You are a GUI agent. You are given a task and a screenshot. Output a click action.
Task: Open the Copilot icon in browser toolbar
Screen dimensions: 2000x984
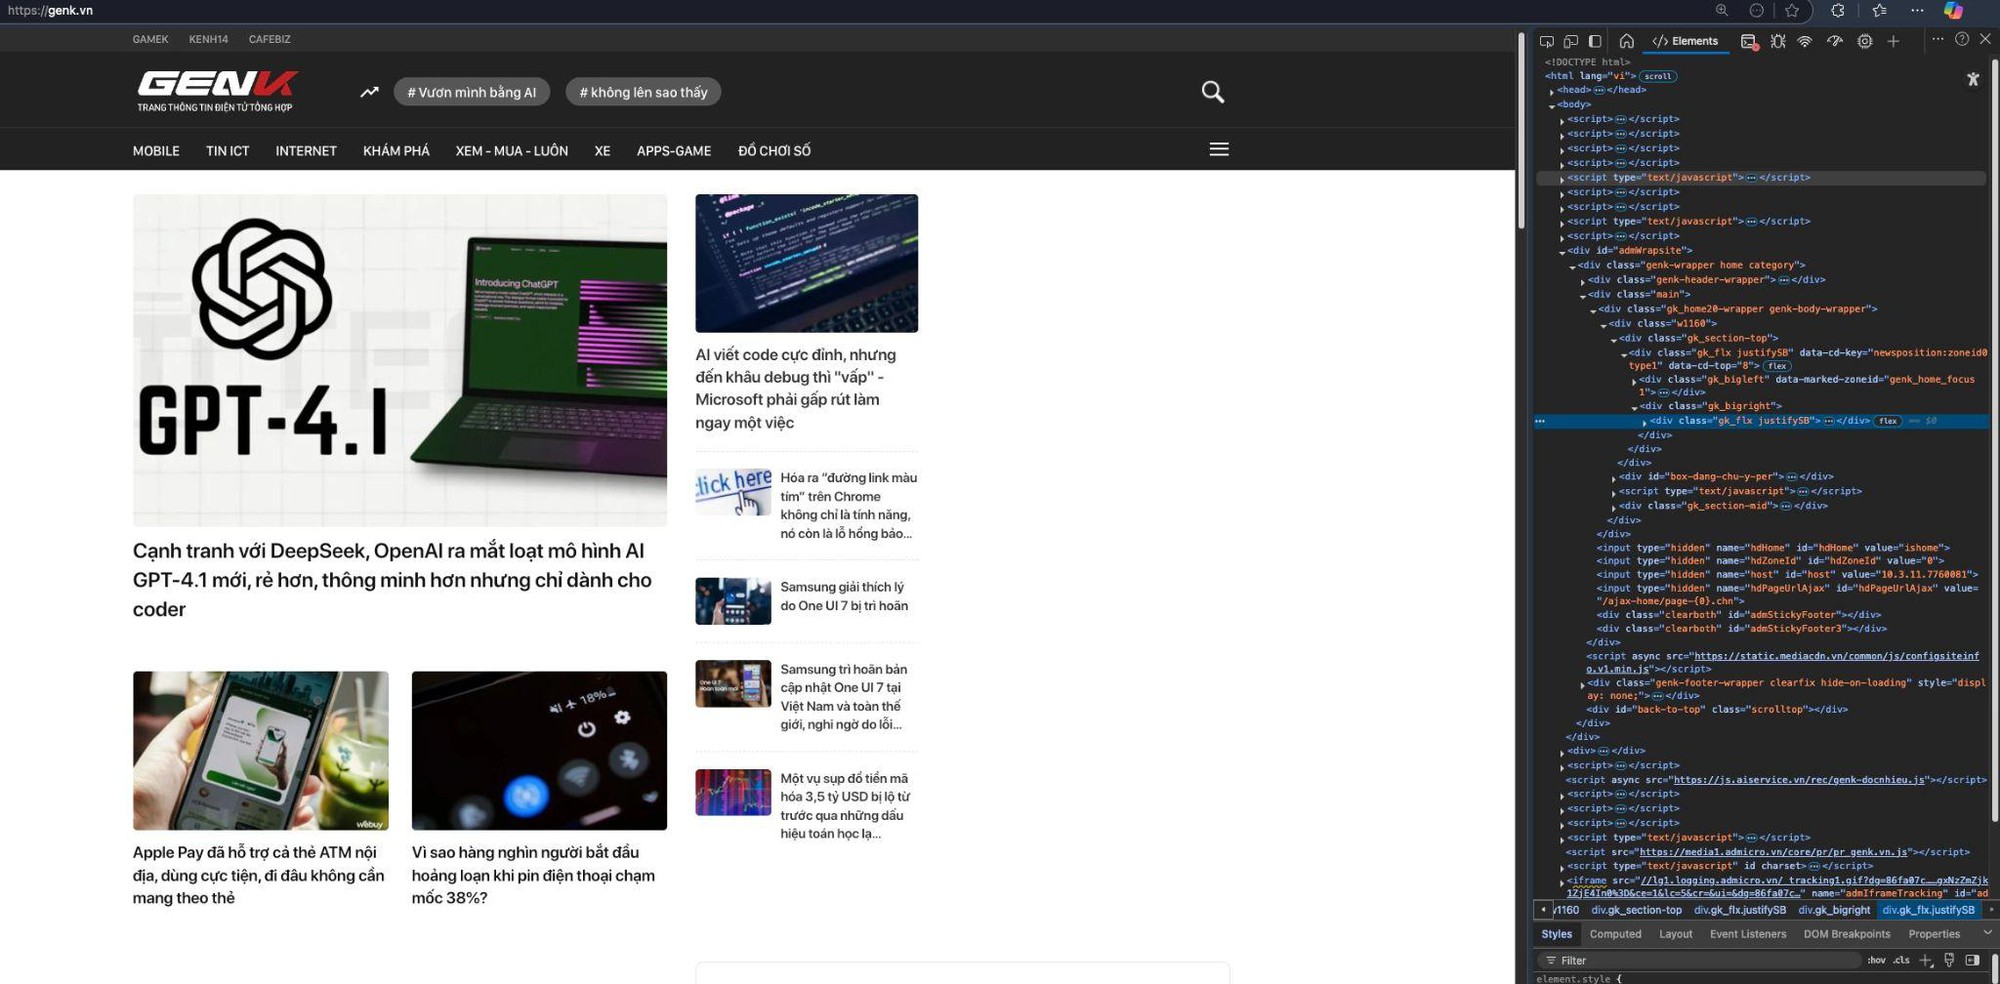tap(1953, 10)
